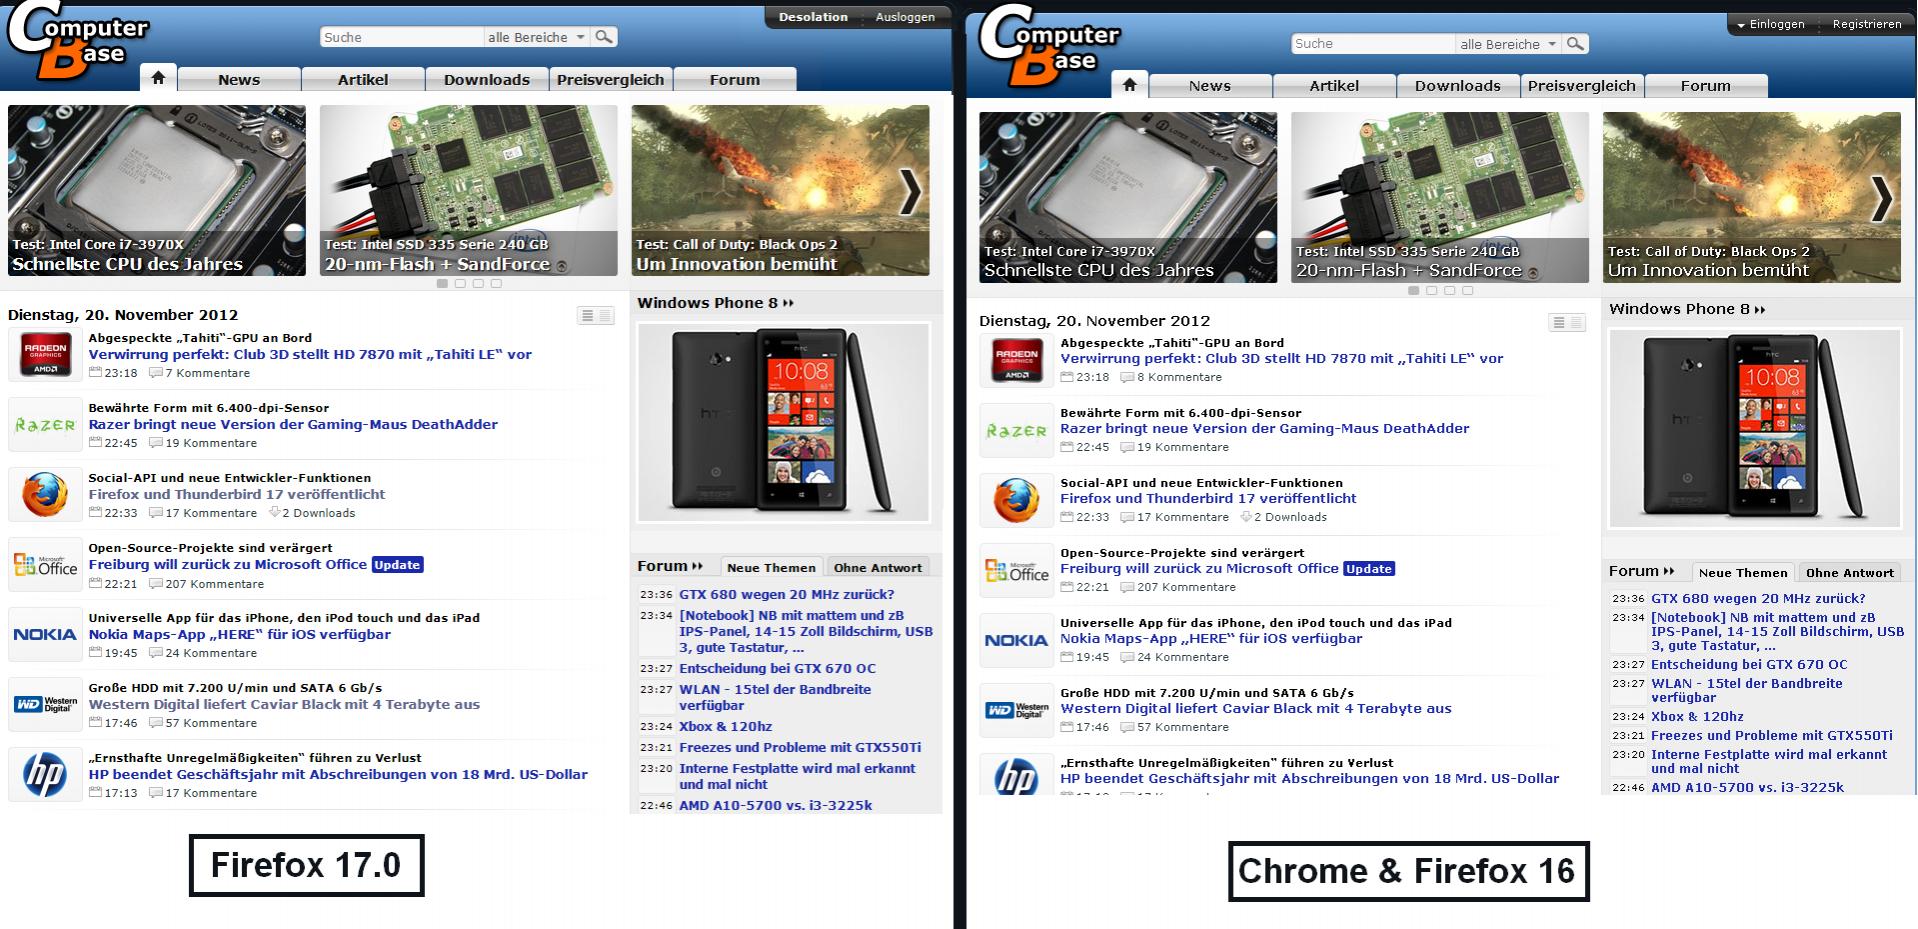Switch to thin-lined compact news view, Chrome page
Image resolution: width=1918 pixels, height=929 pixels.
click(1576, 322)
